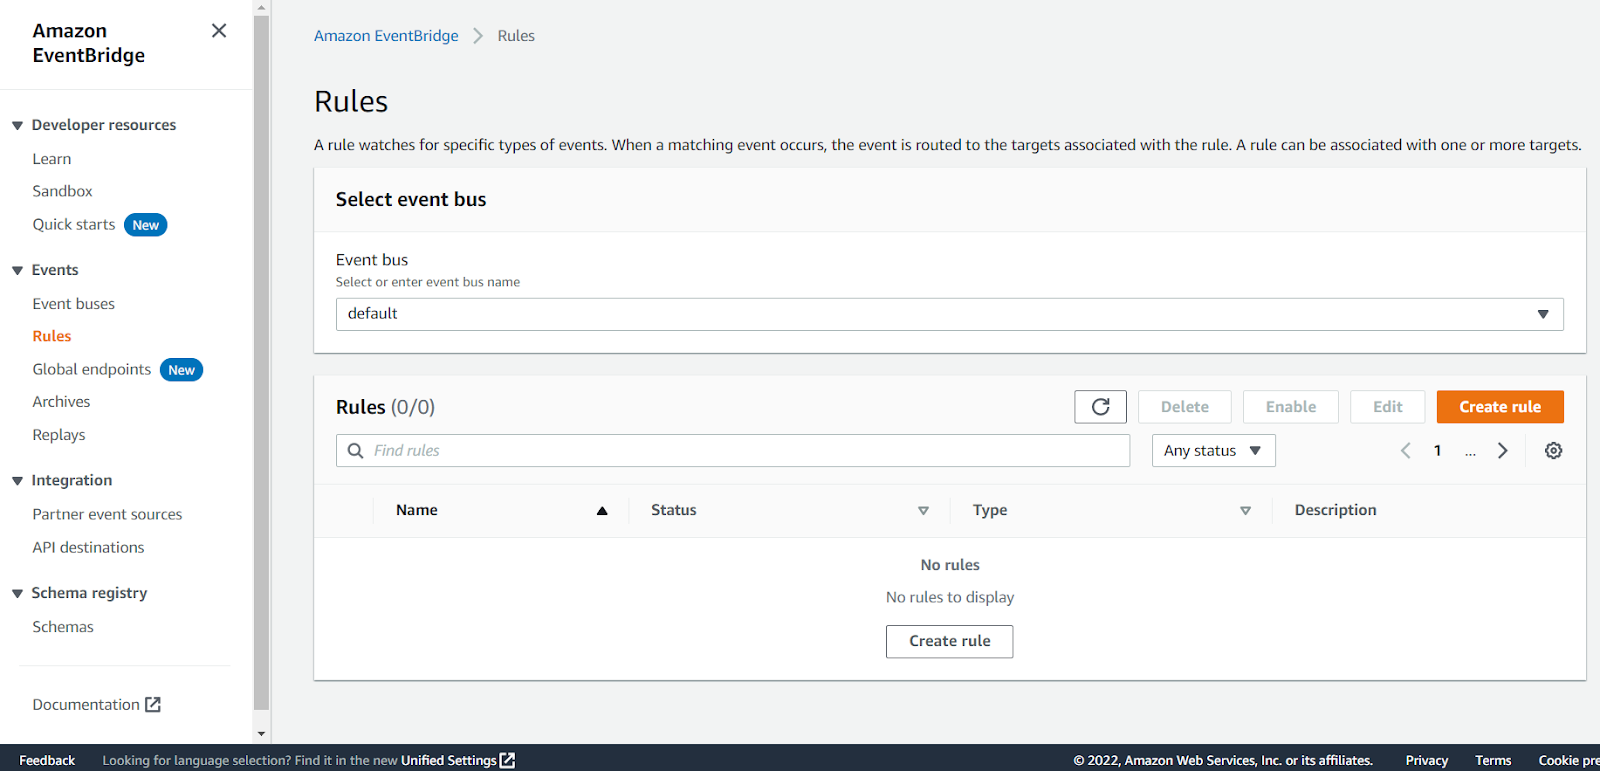This screenshot has height=771, width=1600.
Task: Collapse the Schema registry section
Action: pos(17,594)
